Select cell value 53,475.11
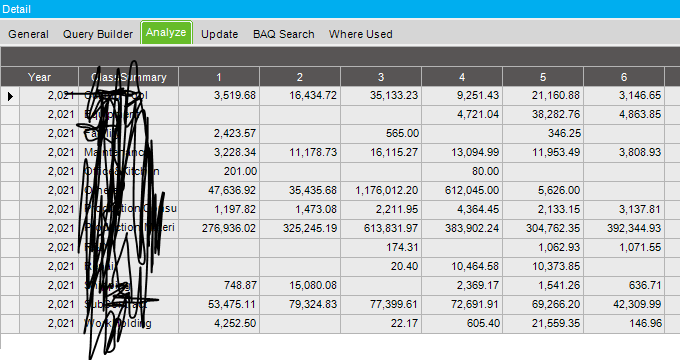The image size is (680, 360). [x=219, y=304]
